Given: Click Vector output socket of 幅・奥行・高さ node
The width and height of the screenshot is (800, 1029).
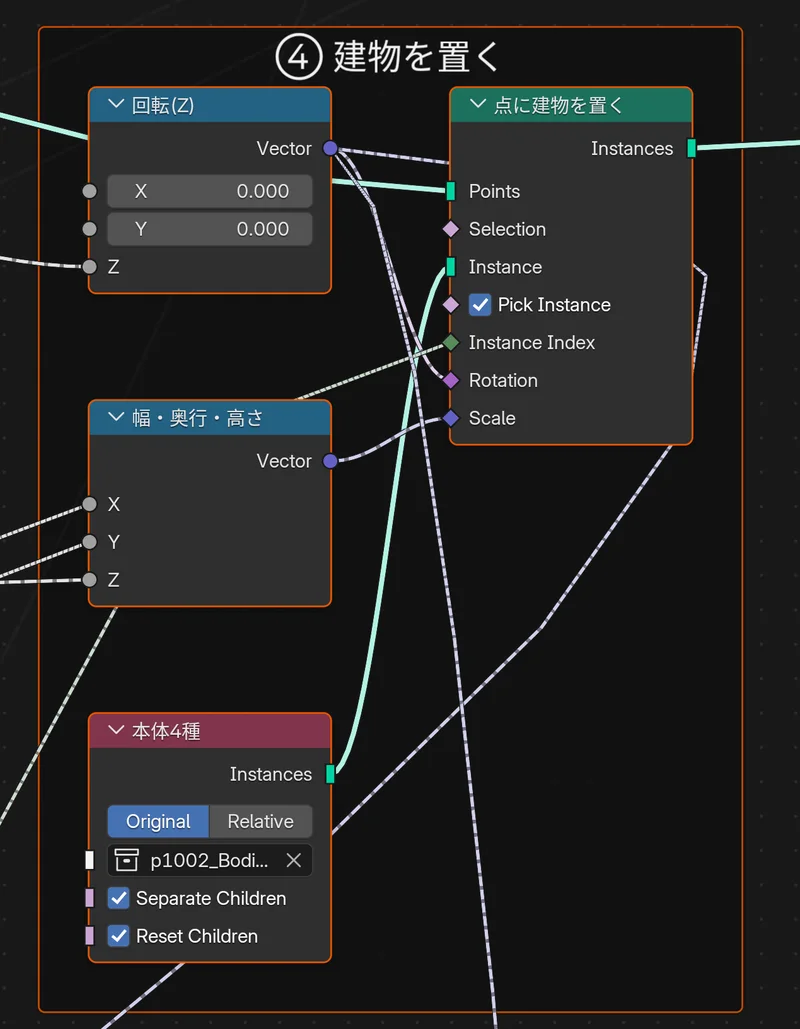Looking at the screenshot, I should coord(330,461).
